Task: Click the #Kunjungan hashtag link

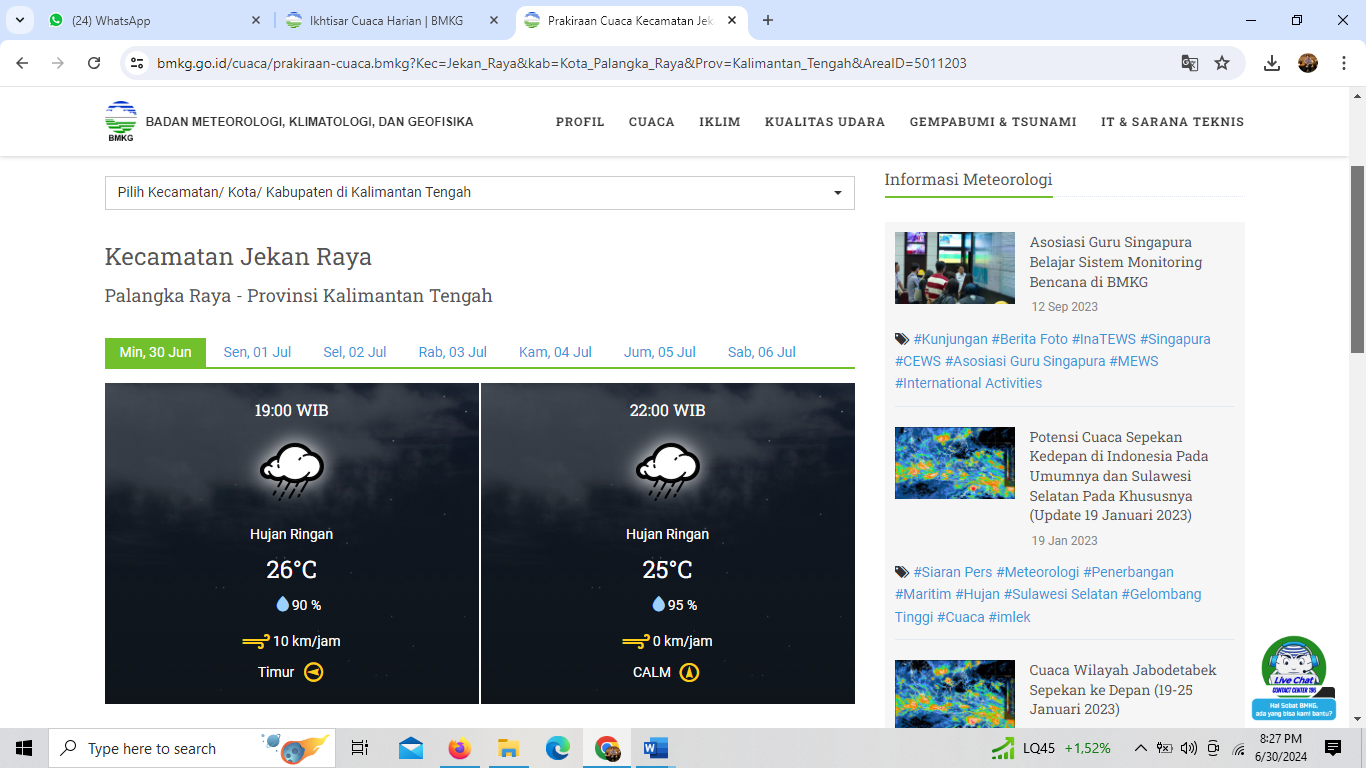Action: point(950,339)
